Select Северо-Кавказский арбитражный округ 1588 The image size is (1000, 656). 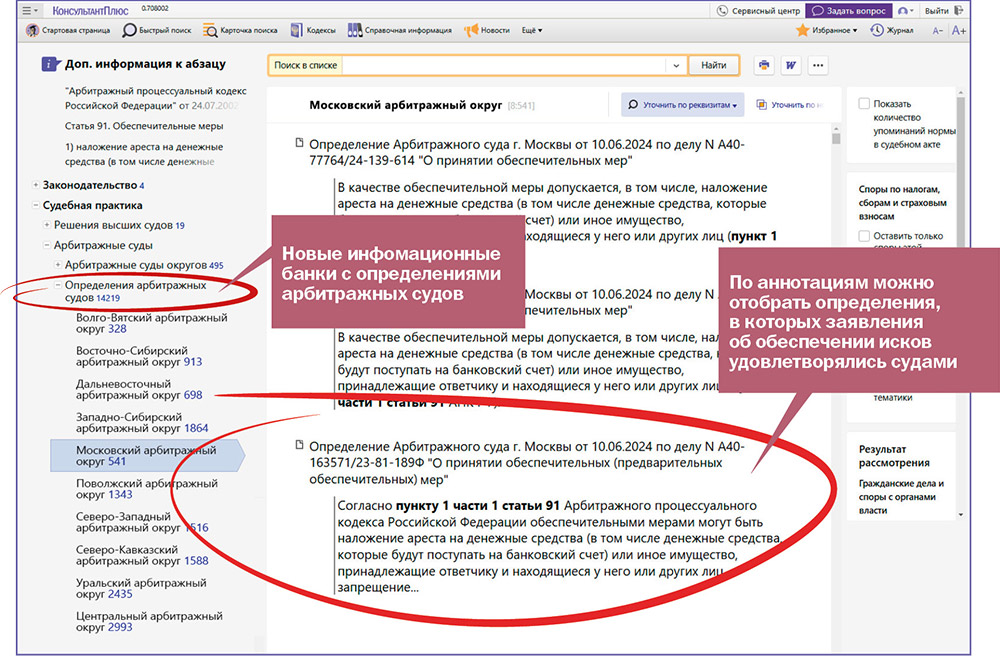pos(142,555)
